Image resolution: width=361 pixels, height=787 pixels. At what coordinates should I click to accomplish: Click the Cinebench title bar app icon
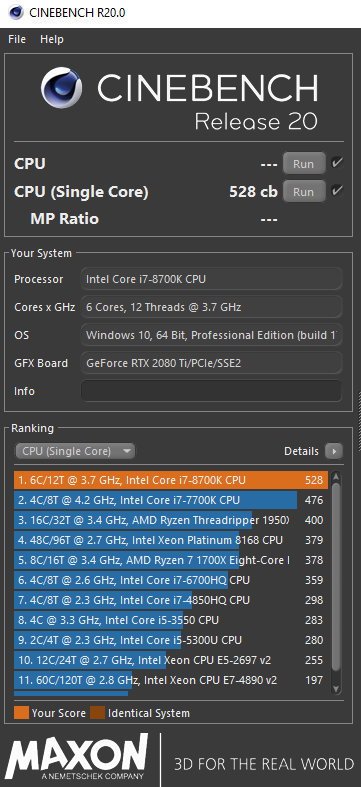click(16, 13)
